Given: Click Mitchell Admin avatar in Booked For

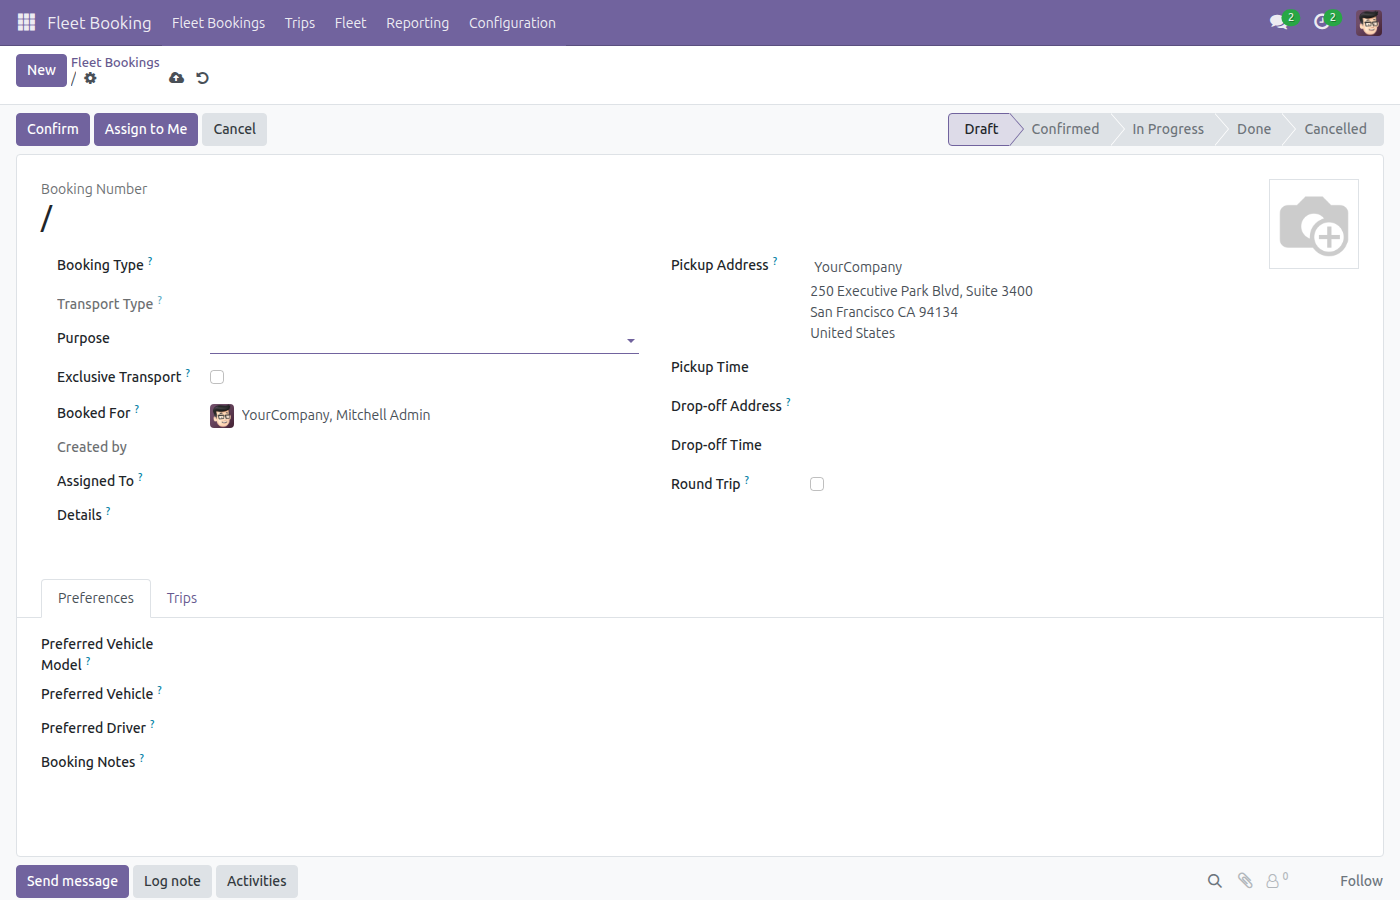Looking at the screenshot, I should (222, 416).
